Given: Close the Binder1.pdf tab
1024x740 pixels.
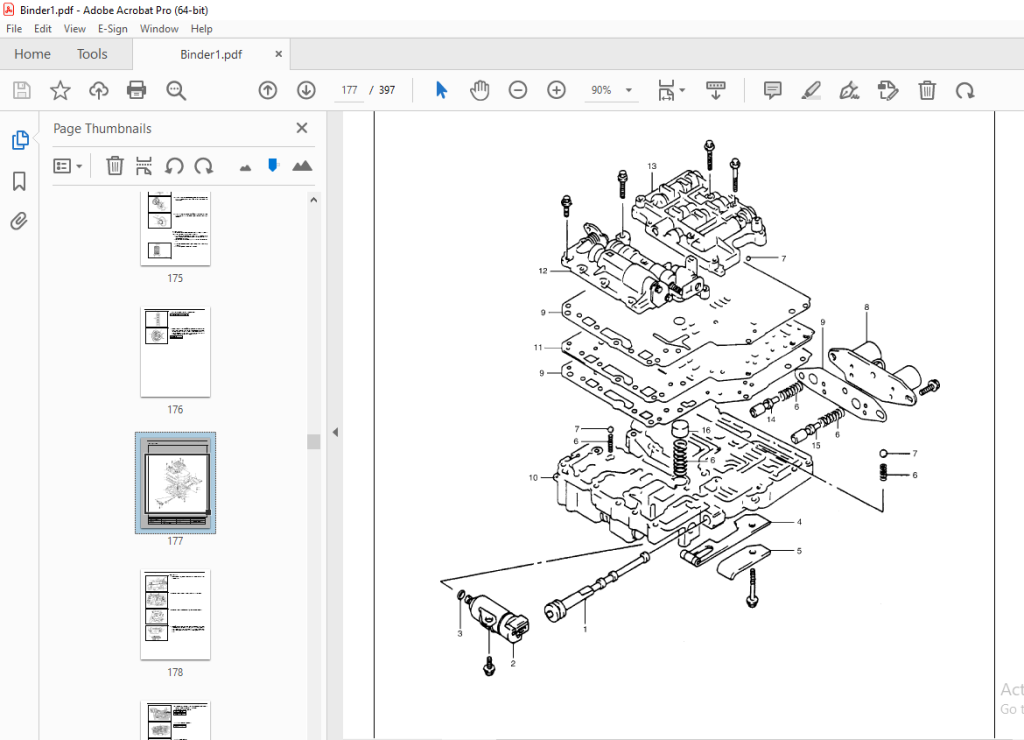Looking at the screenshot, I should click(279, 54).
